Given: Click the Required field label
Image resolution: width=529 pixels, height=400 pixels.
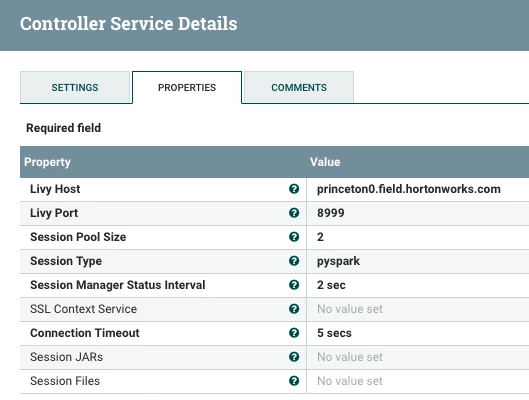Looking at the screenshot, I should [x=63, y=128].
